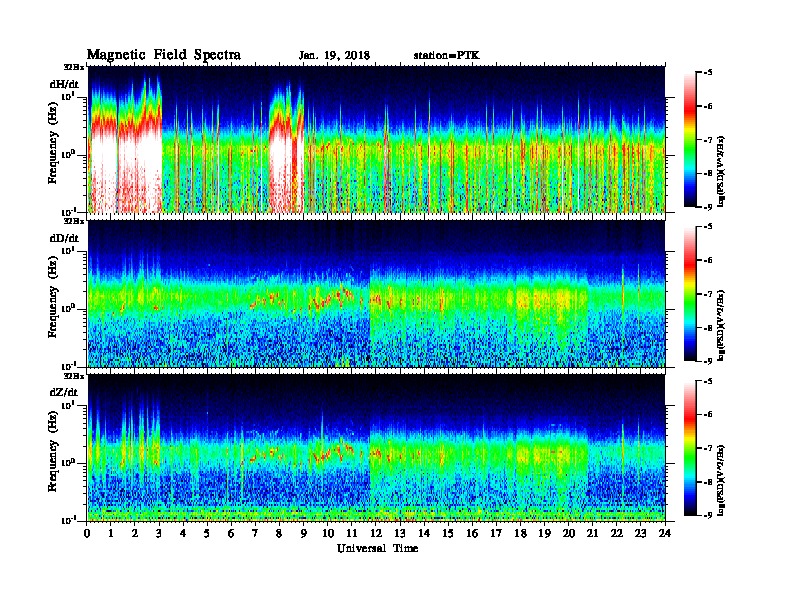Click the -8 value on the dZ/dt color scale
This screenshot has height=612, width=792.
tap(708, 482)
